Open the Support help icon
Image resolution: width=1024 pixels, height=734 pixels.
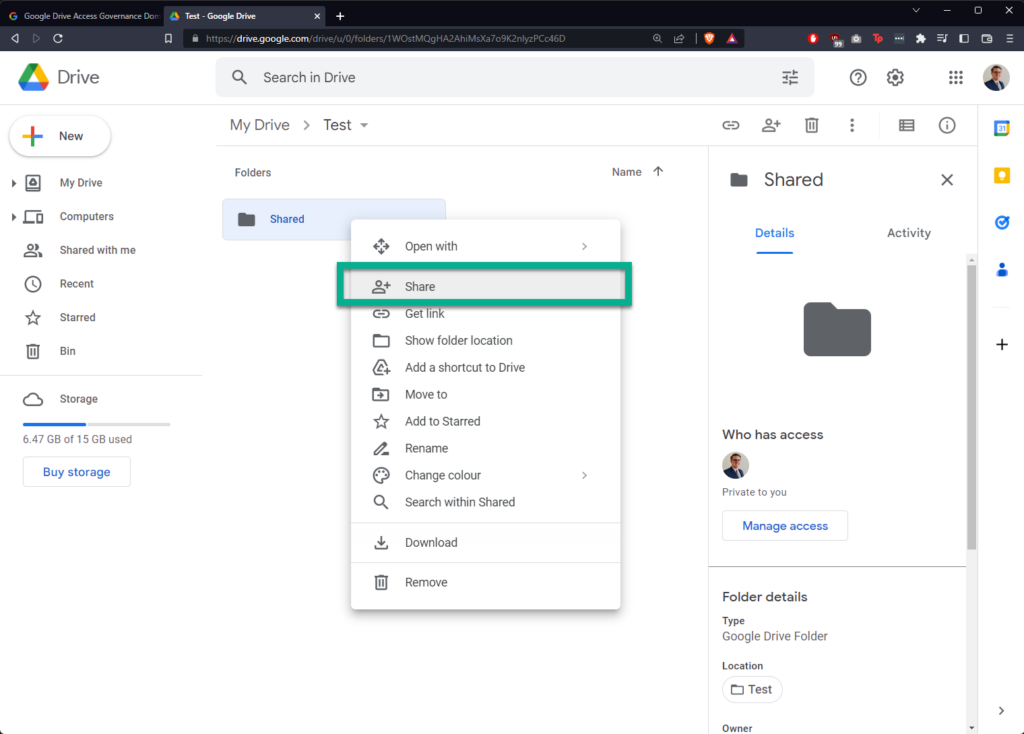[857, 78]
